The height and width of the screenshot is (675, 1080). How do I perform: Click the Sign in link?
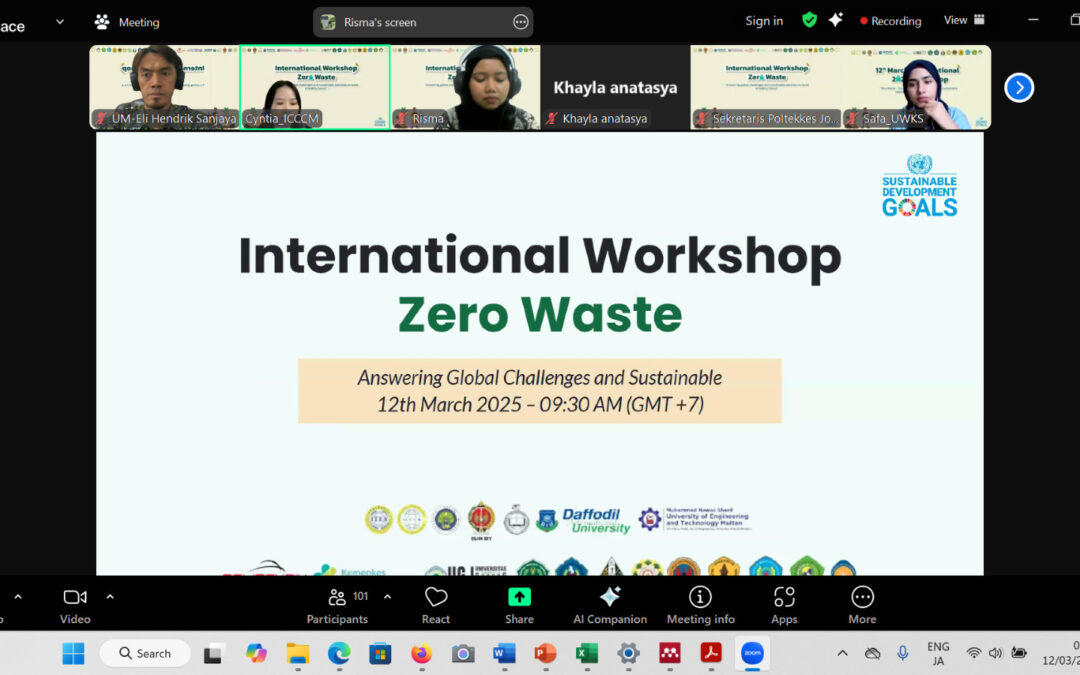(x=763, y=20)
